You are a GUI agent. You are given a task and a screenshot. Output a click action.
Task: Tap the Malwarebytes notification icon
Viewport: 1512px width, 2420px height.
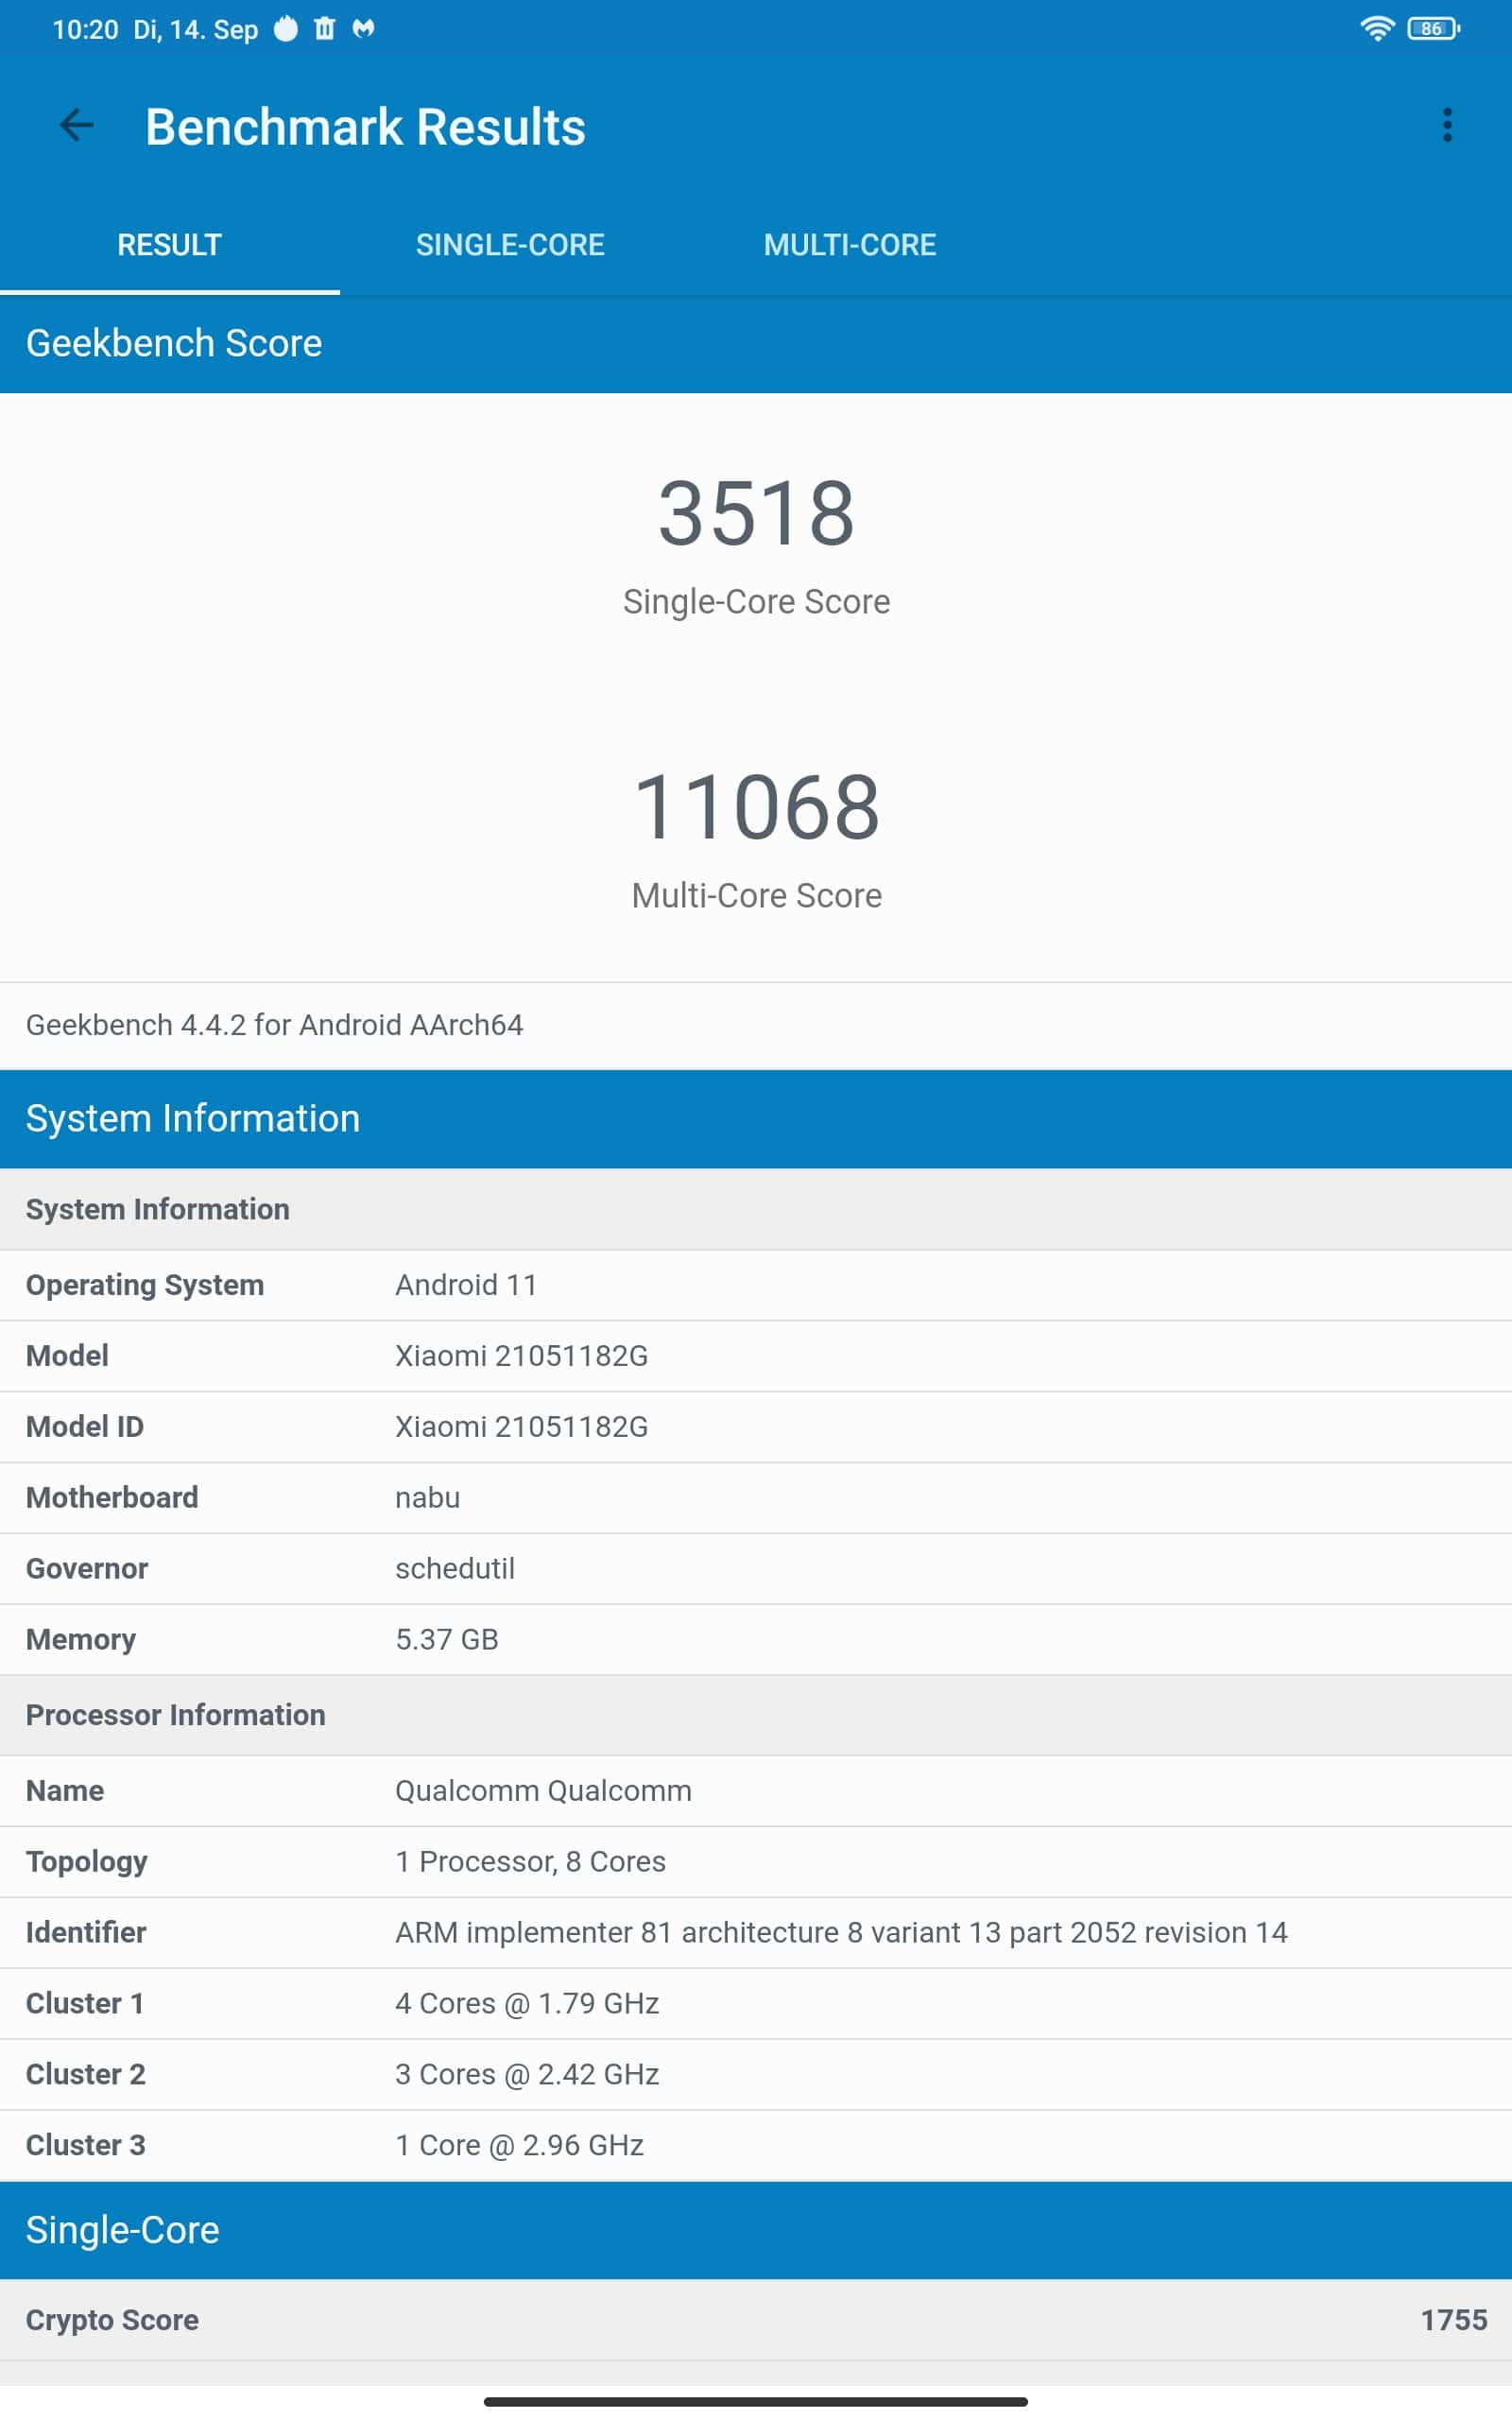tap(363, 29)
